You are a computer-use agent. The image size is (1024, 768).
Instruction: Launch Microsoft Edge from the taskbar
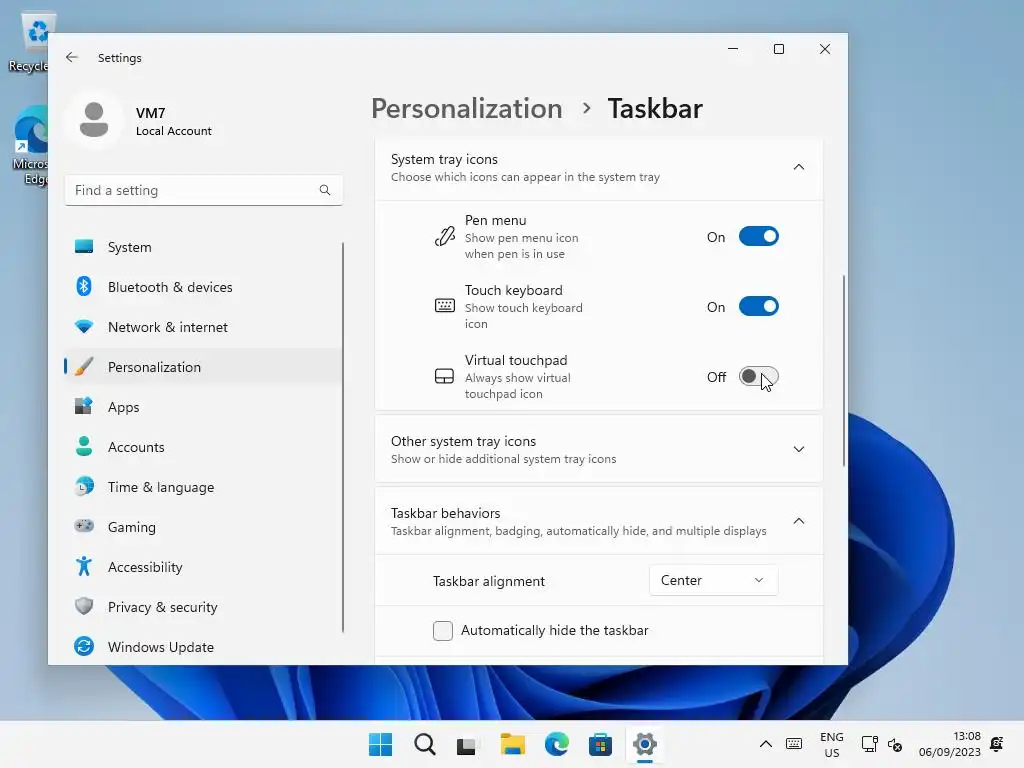556,744
